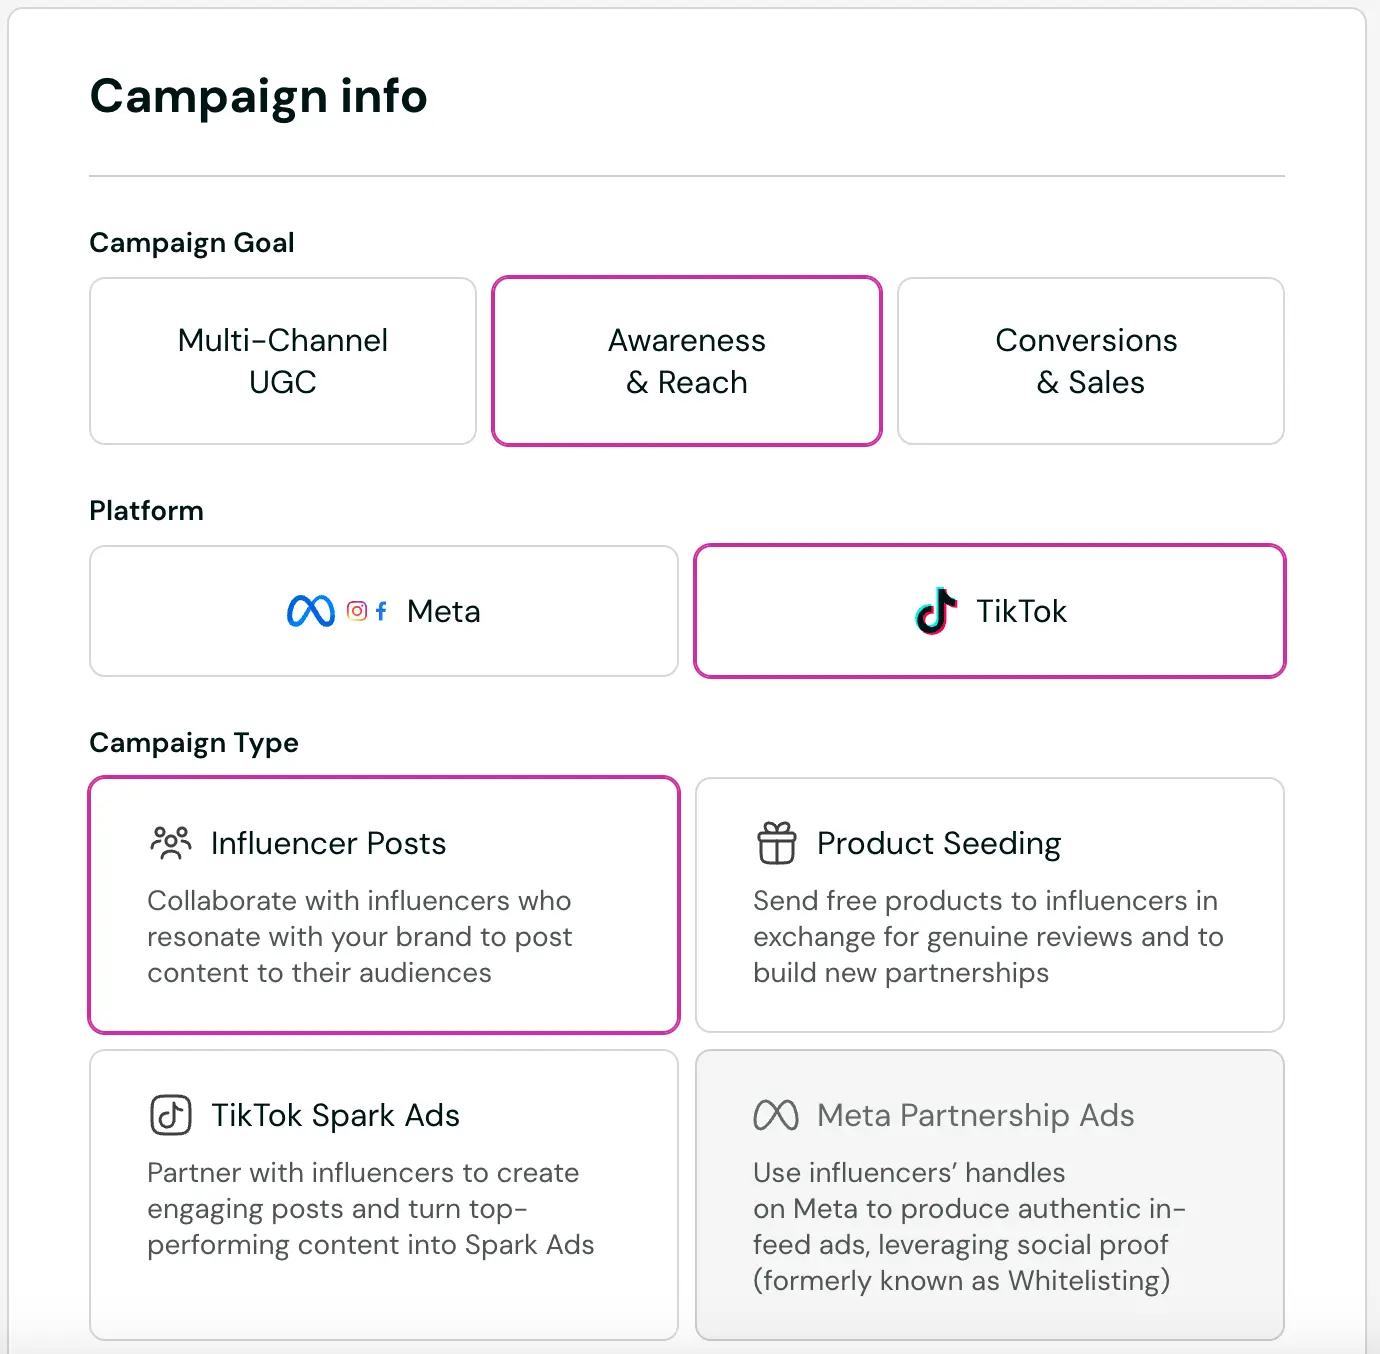1380x1354 pixels.
Task: Click the Meta infinity logo icon
Action: [311, 610]
